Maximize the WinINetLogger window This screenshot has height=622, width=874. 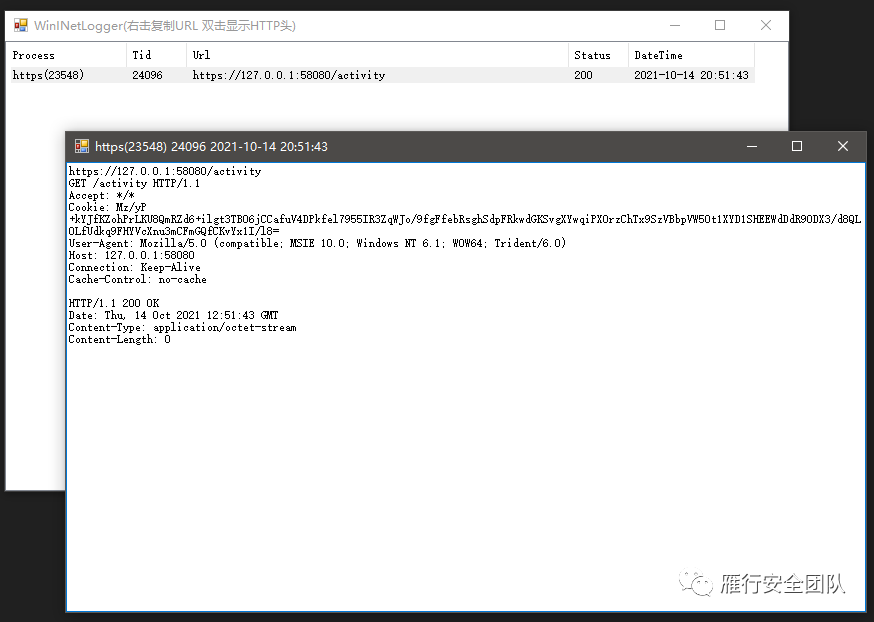point(720,25)
